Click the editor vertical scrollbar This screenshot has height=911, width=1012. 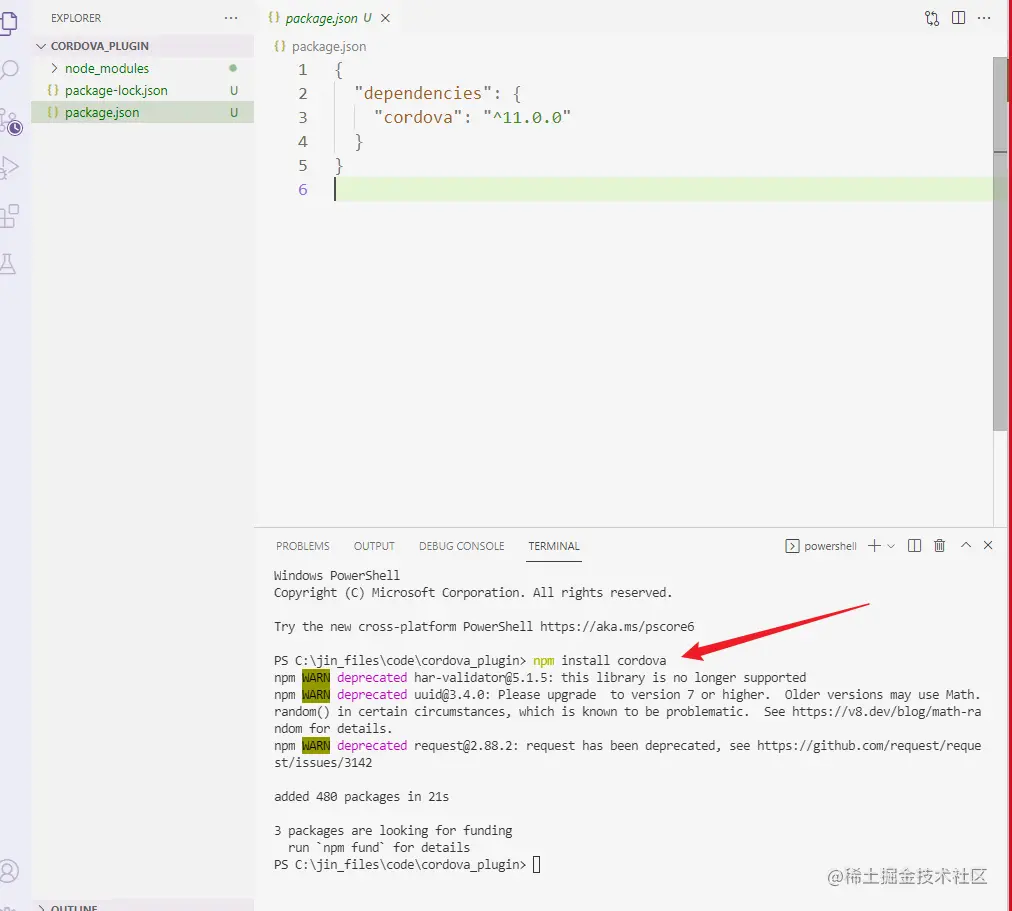[1000, 244]
